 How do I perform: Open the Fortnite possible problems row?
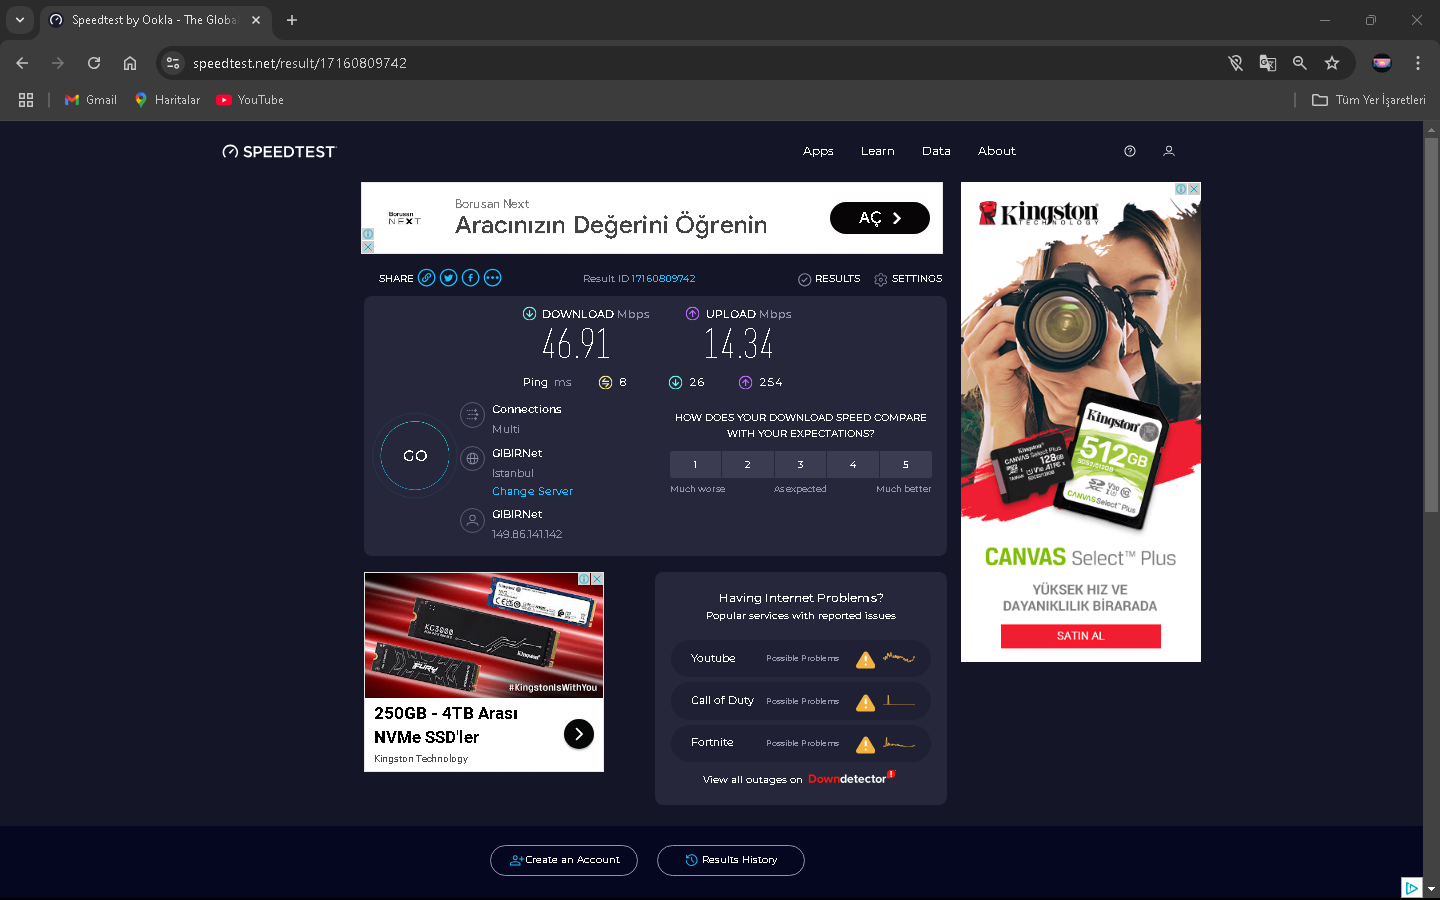pyautogui.click(x=801, y=743)
